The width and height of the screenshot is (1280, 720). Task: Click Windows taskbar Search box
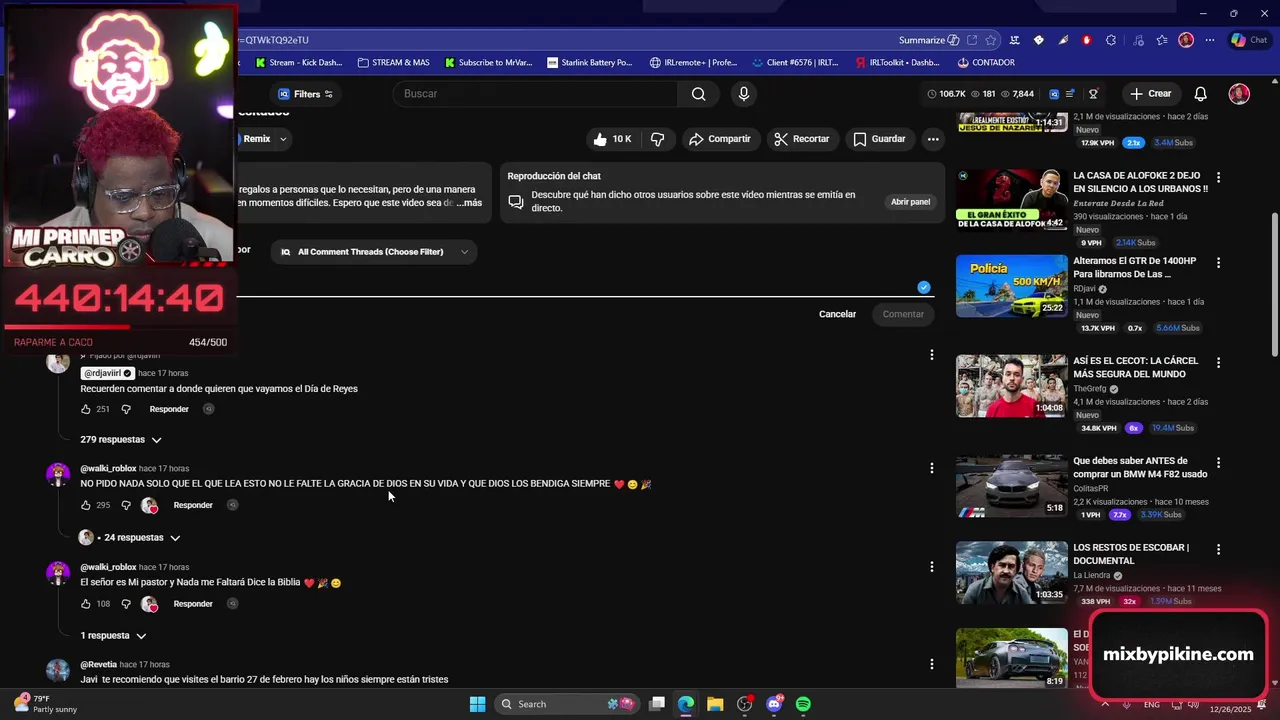tap(568, 704)
